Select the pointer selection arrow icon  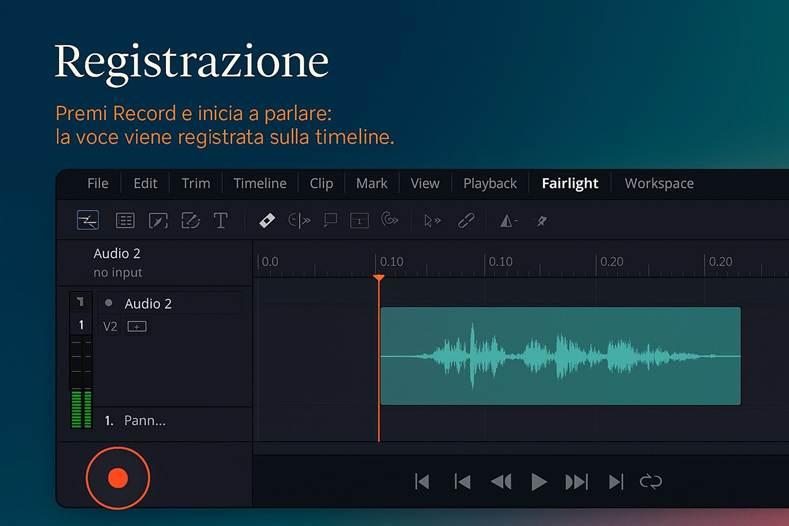point(432,221)
